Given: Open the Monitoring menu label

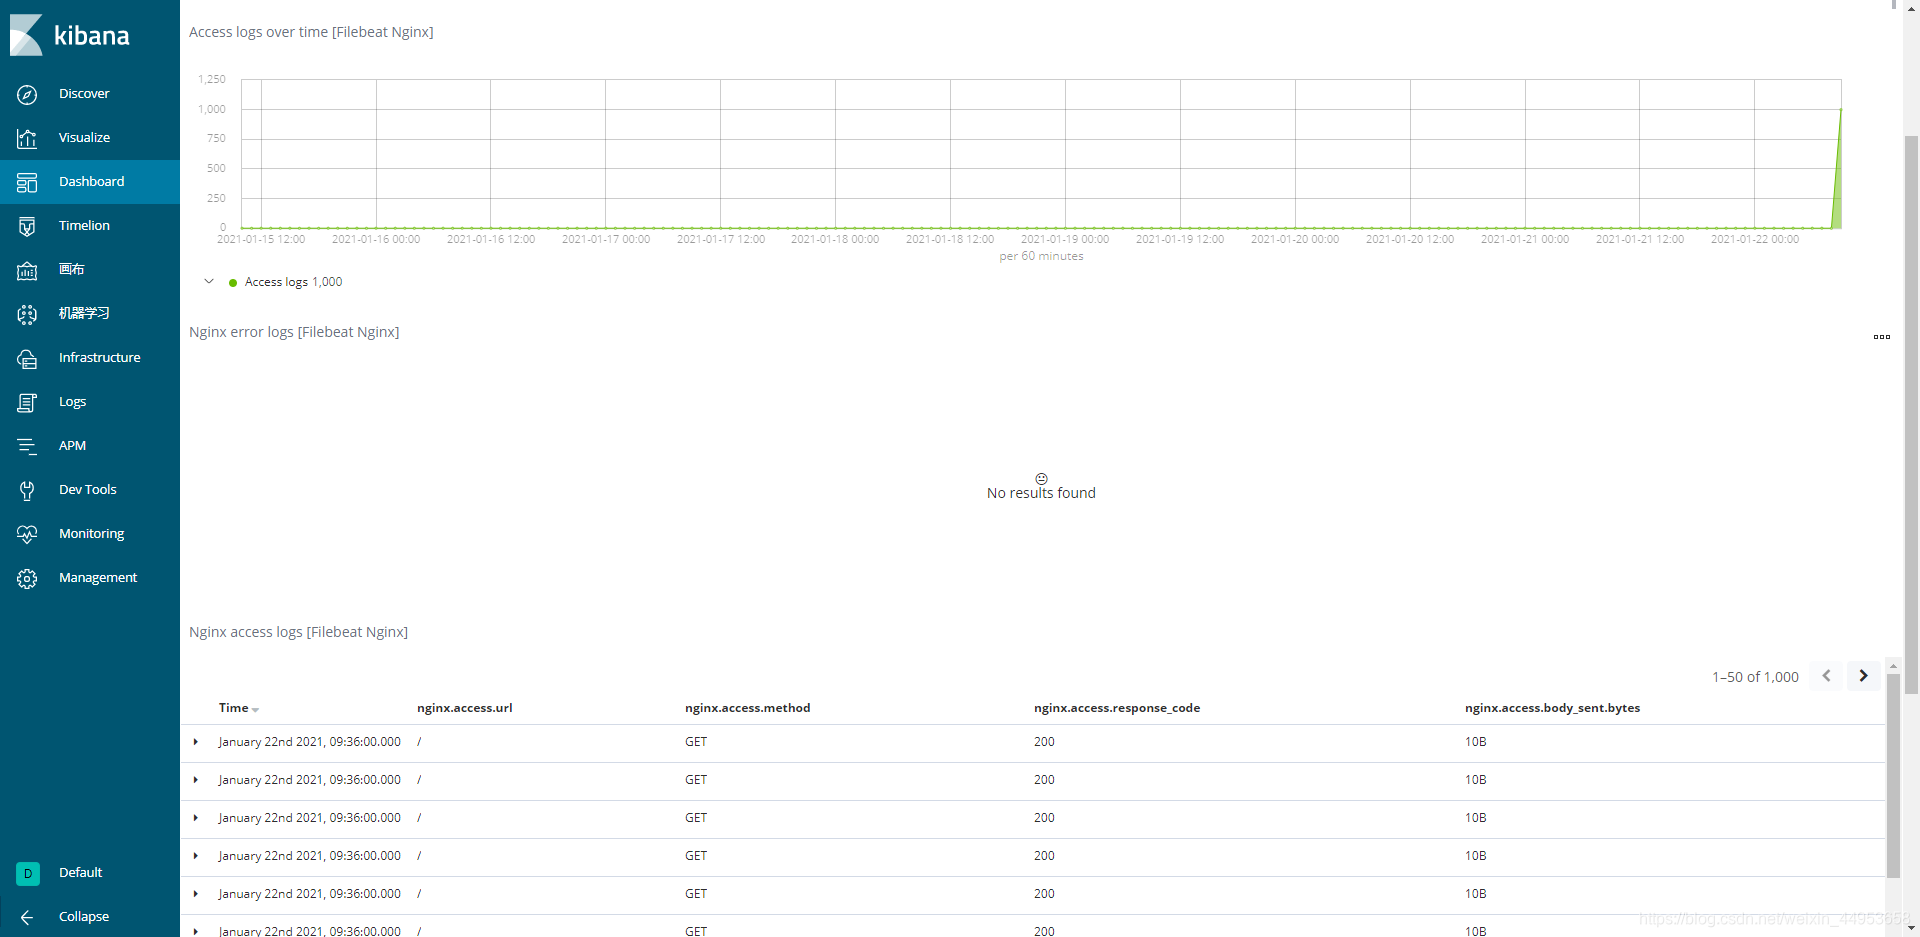Looking at the screenshot, I should coord(91,534).
